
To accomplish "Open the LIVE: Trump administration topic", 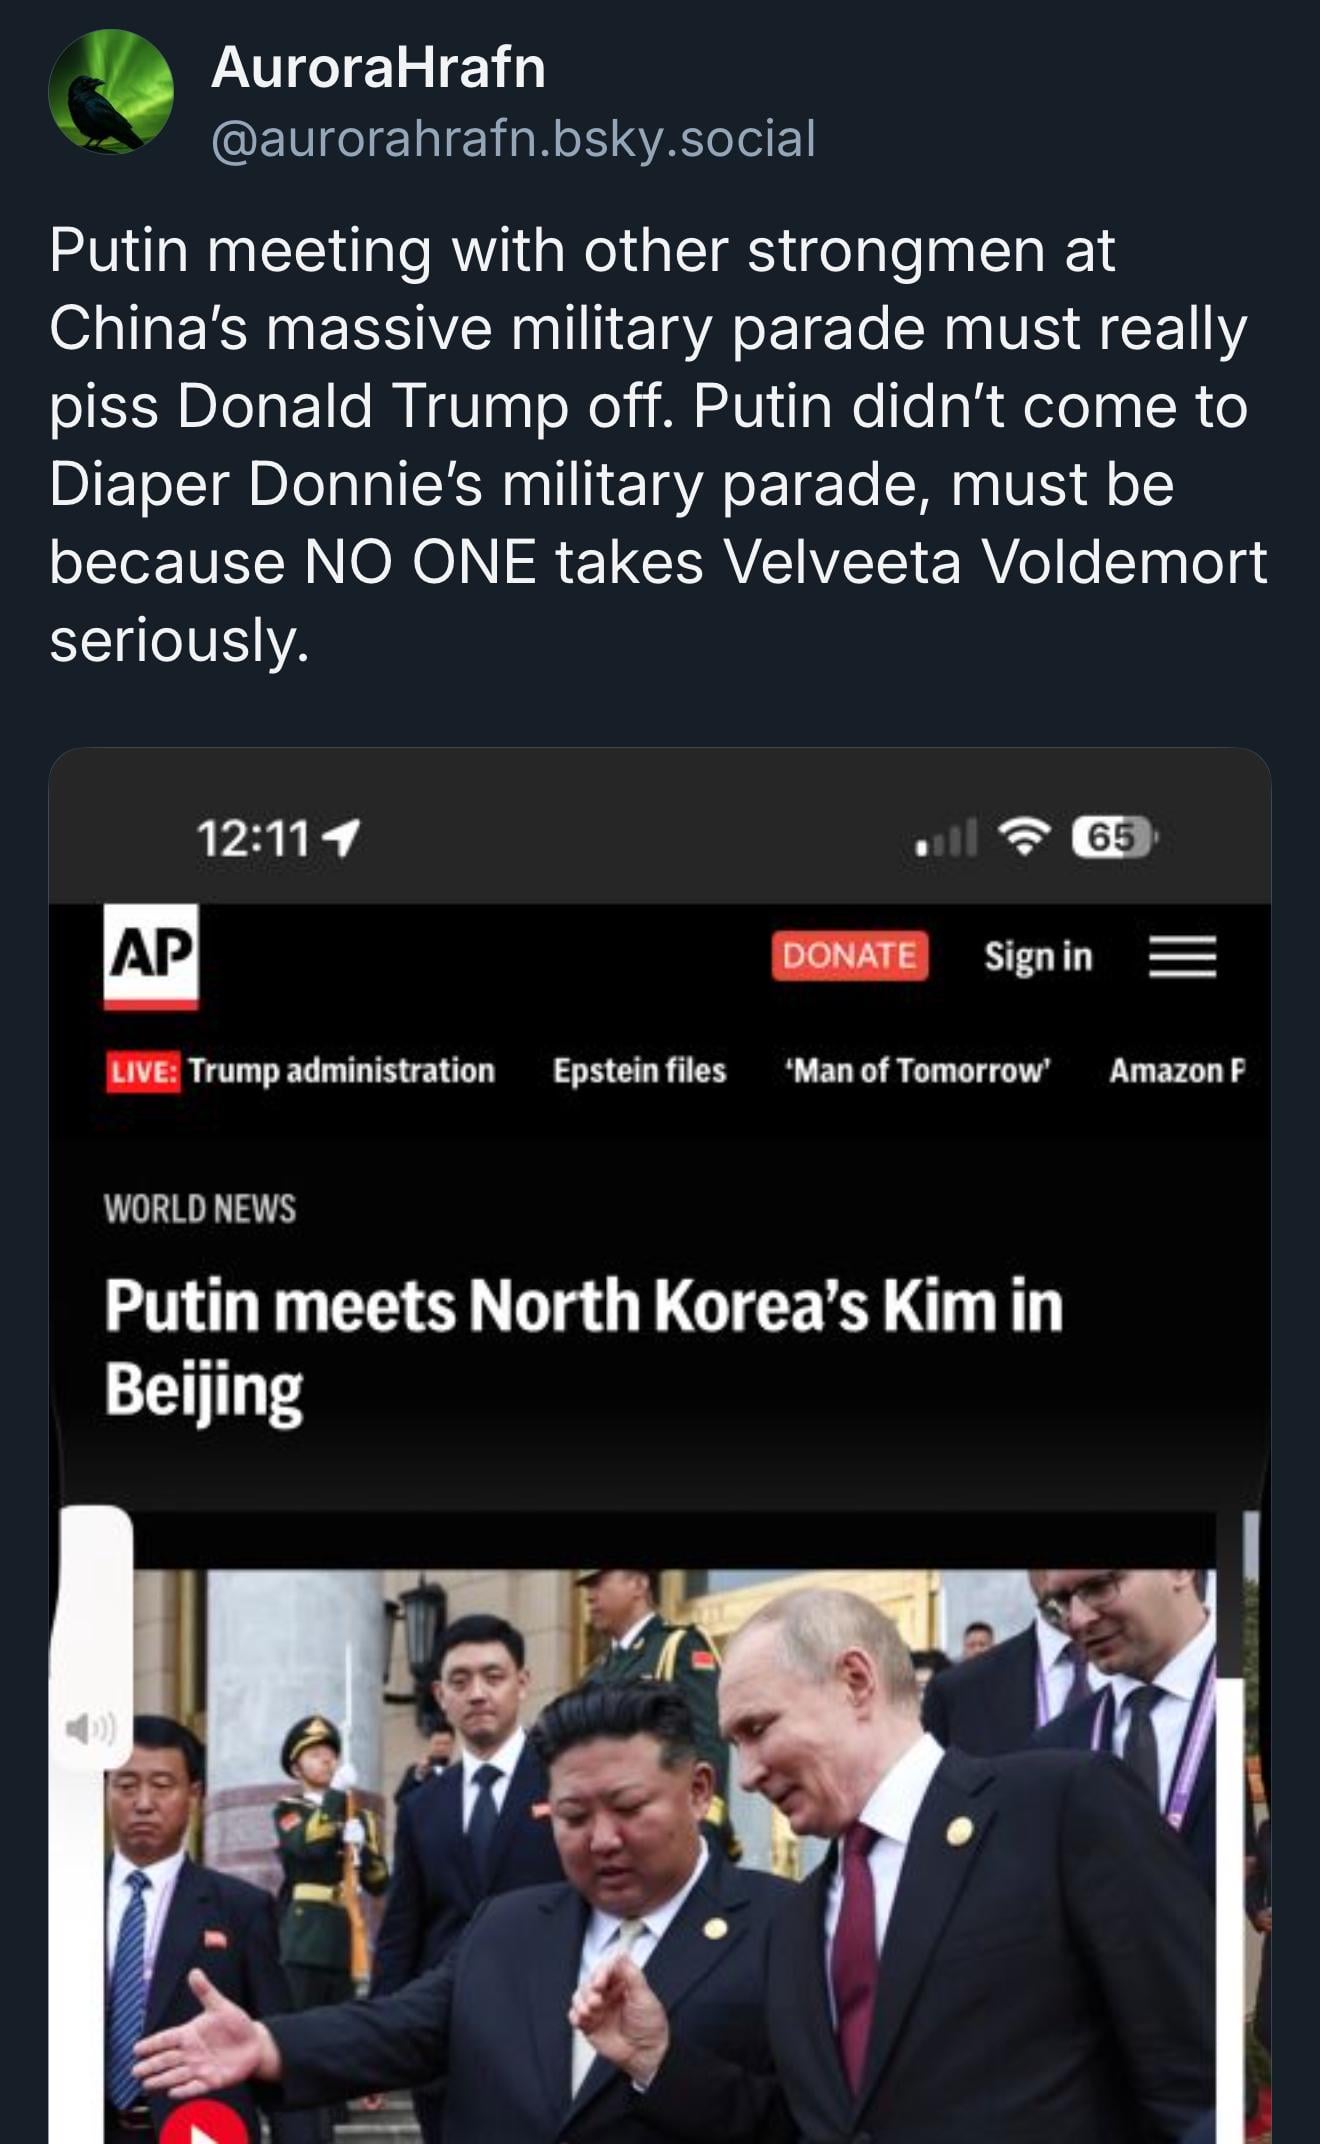I will [x=300, y=1071].
